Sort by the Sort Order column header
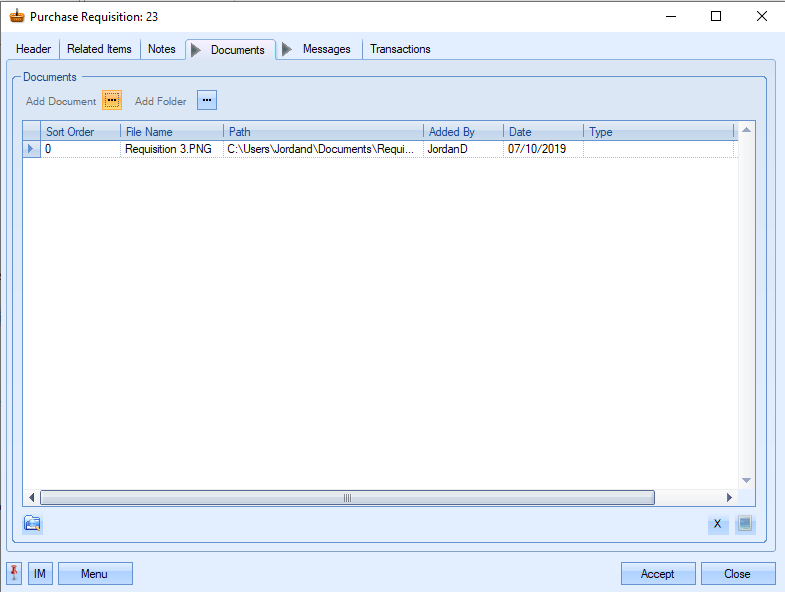This screenshot has width=785, height=592. pos(80,132)
